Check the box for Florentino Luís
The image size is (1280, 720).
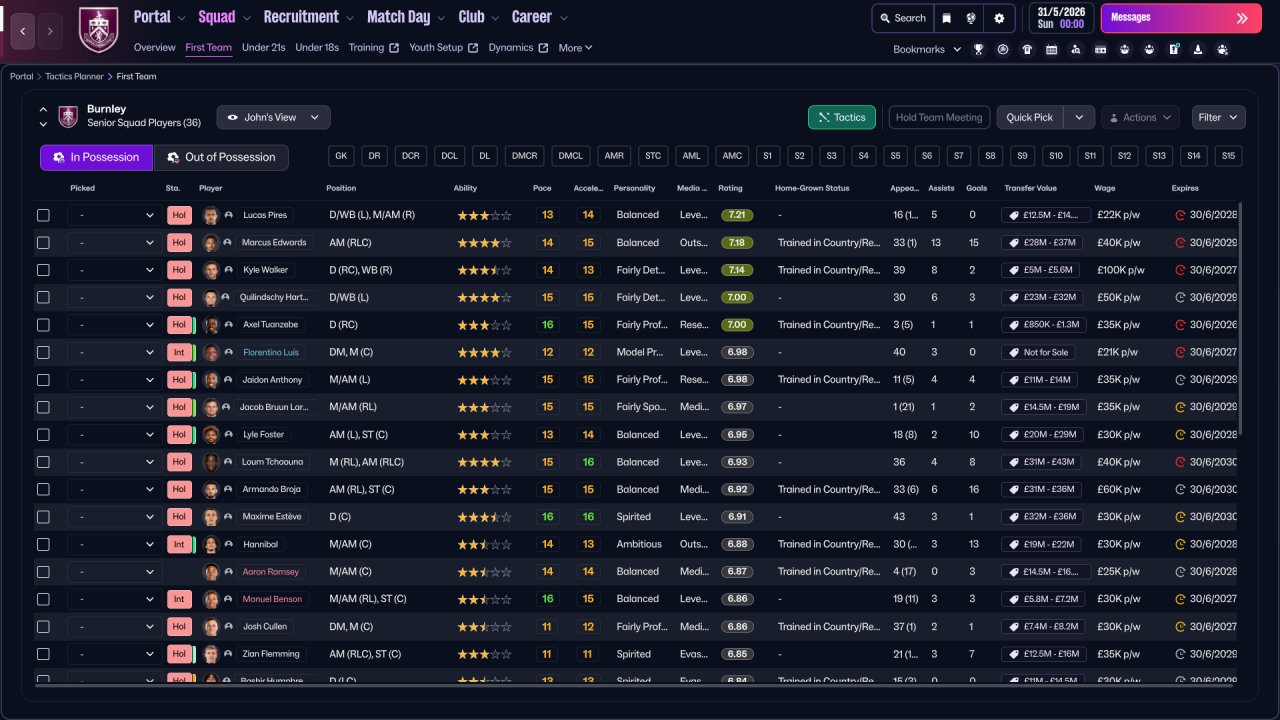43,352
